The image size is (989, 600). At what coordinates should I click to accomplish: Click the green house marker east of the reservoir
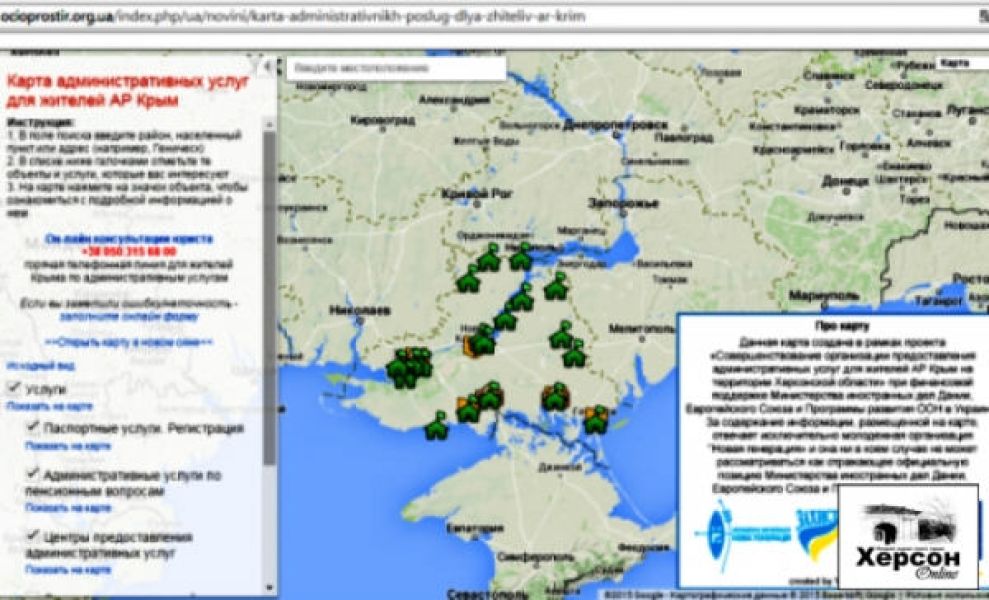pos(557,287)
